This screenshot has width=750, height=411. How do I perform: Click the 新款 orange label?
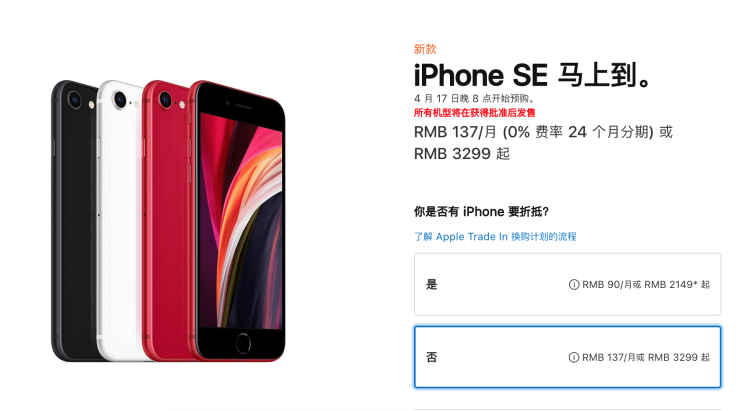(x=425, y=49)
